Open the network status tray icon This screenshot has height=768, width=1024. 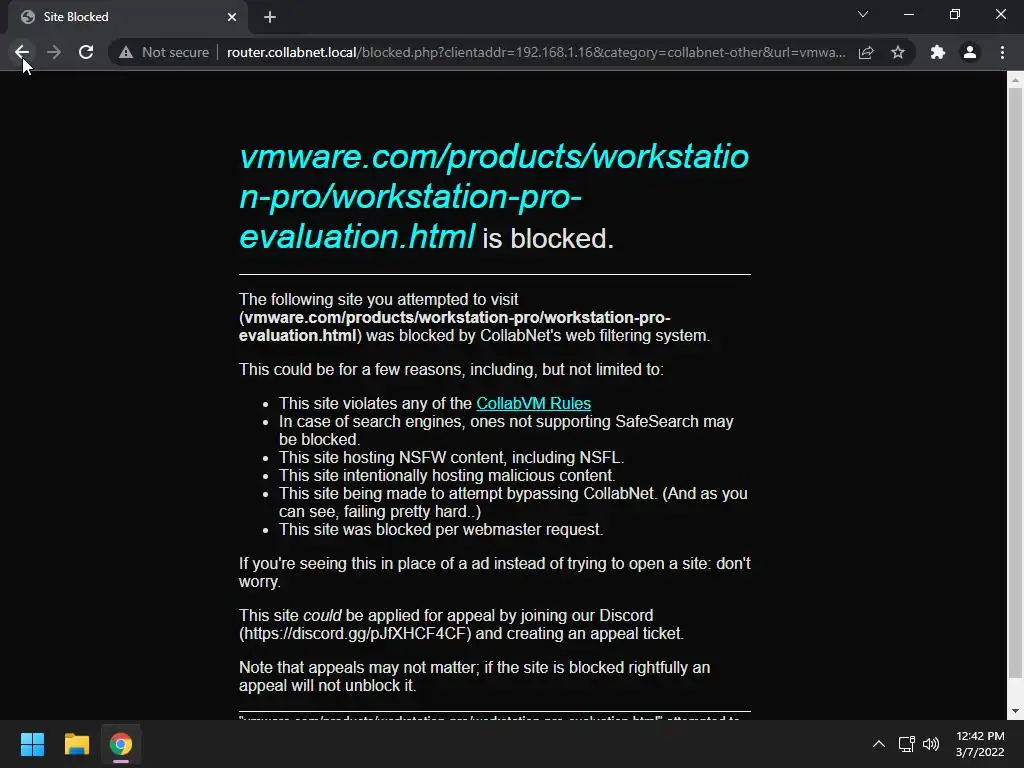[x=906, y=744]
